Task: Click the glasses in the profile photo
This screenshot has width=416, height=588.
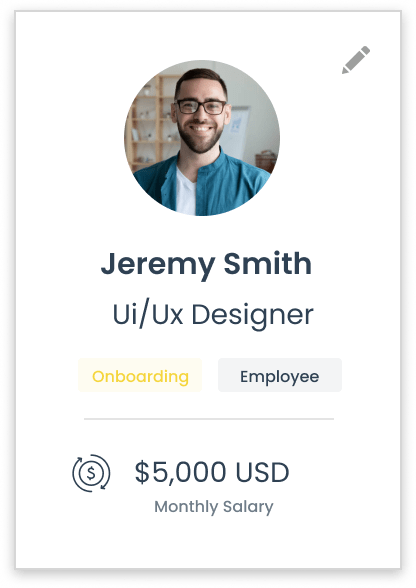Action: point(201,107)
